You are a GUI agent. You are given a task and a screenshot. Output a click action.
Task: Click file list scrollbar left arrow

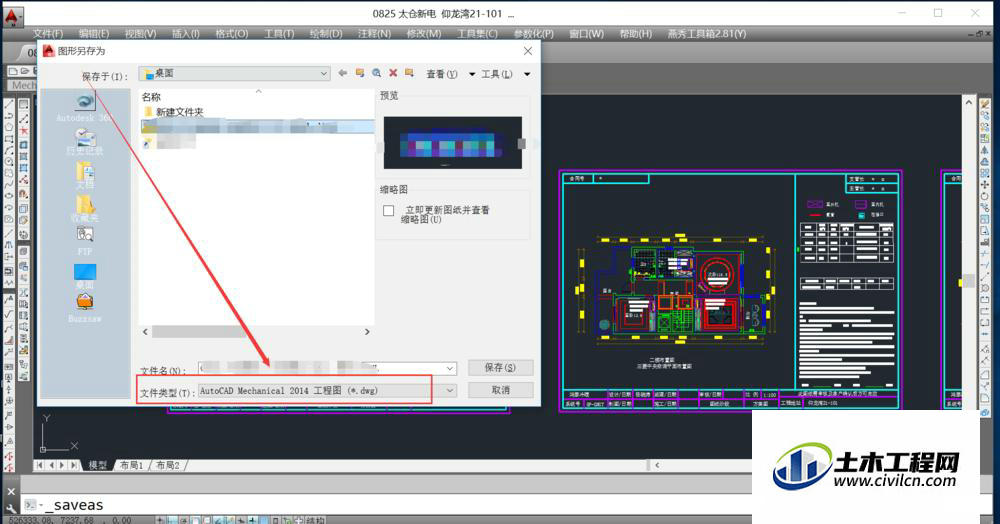coord(145,331)
